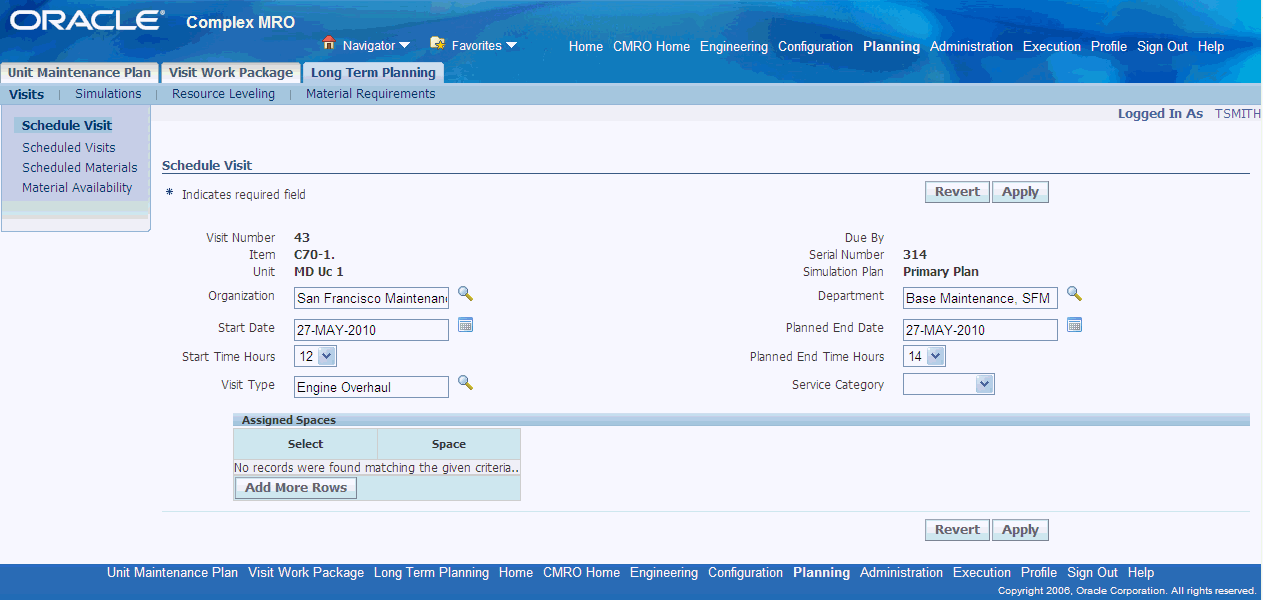The width and height of the screenshot is (1263, 600).
Task: Open Engineering in top navigation
Action: coord(734,47)
